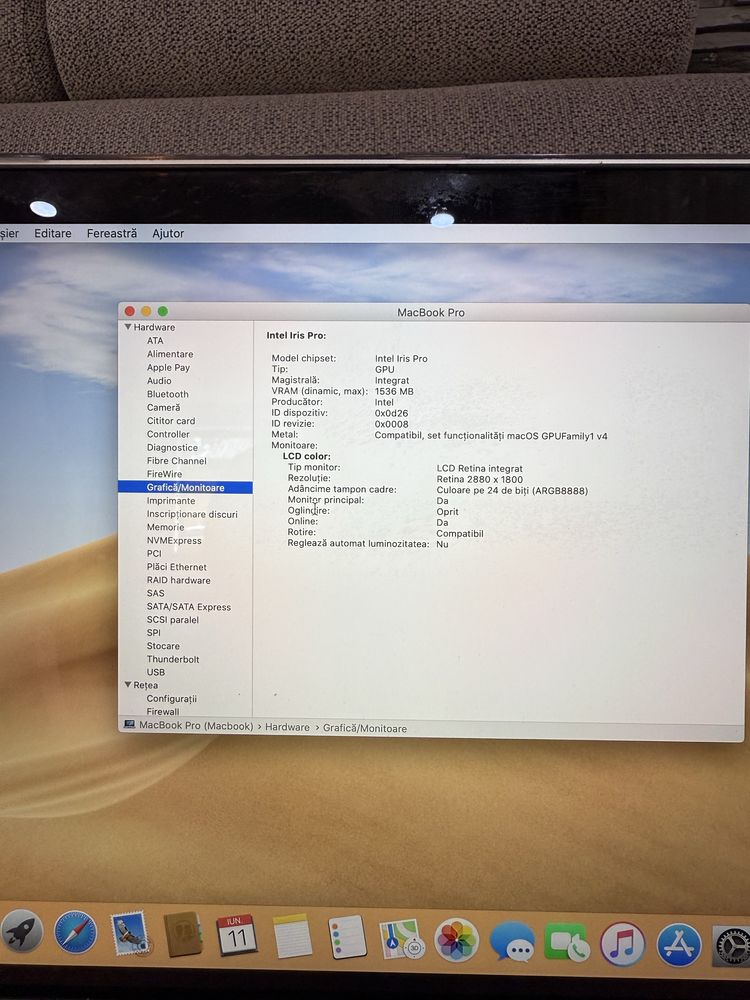Screen dimensions: 750x1000
Task: Open System Preferences gear icon
Action: point(732,947)
